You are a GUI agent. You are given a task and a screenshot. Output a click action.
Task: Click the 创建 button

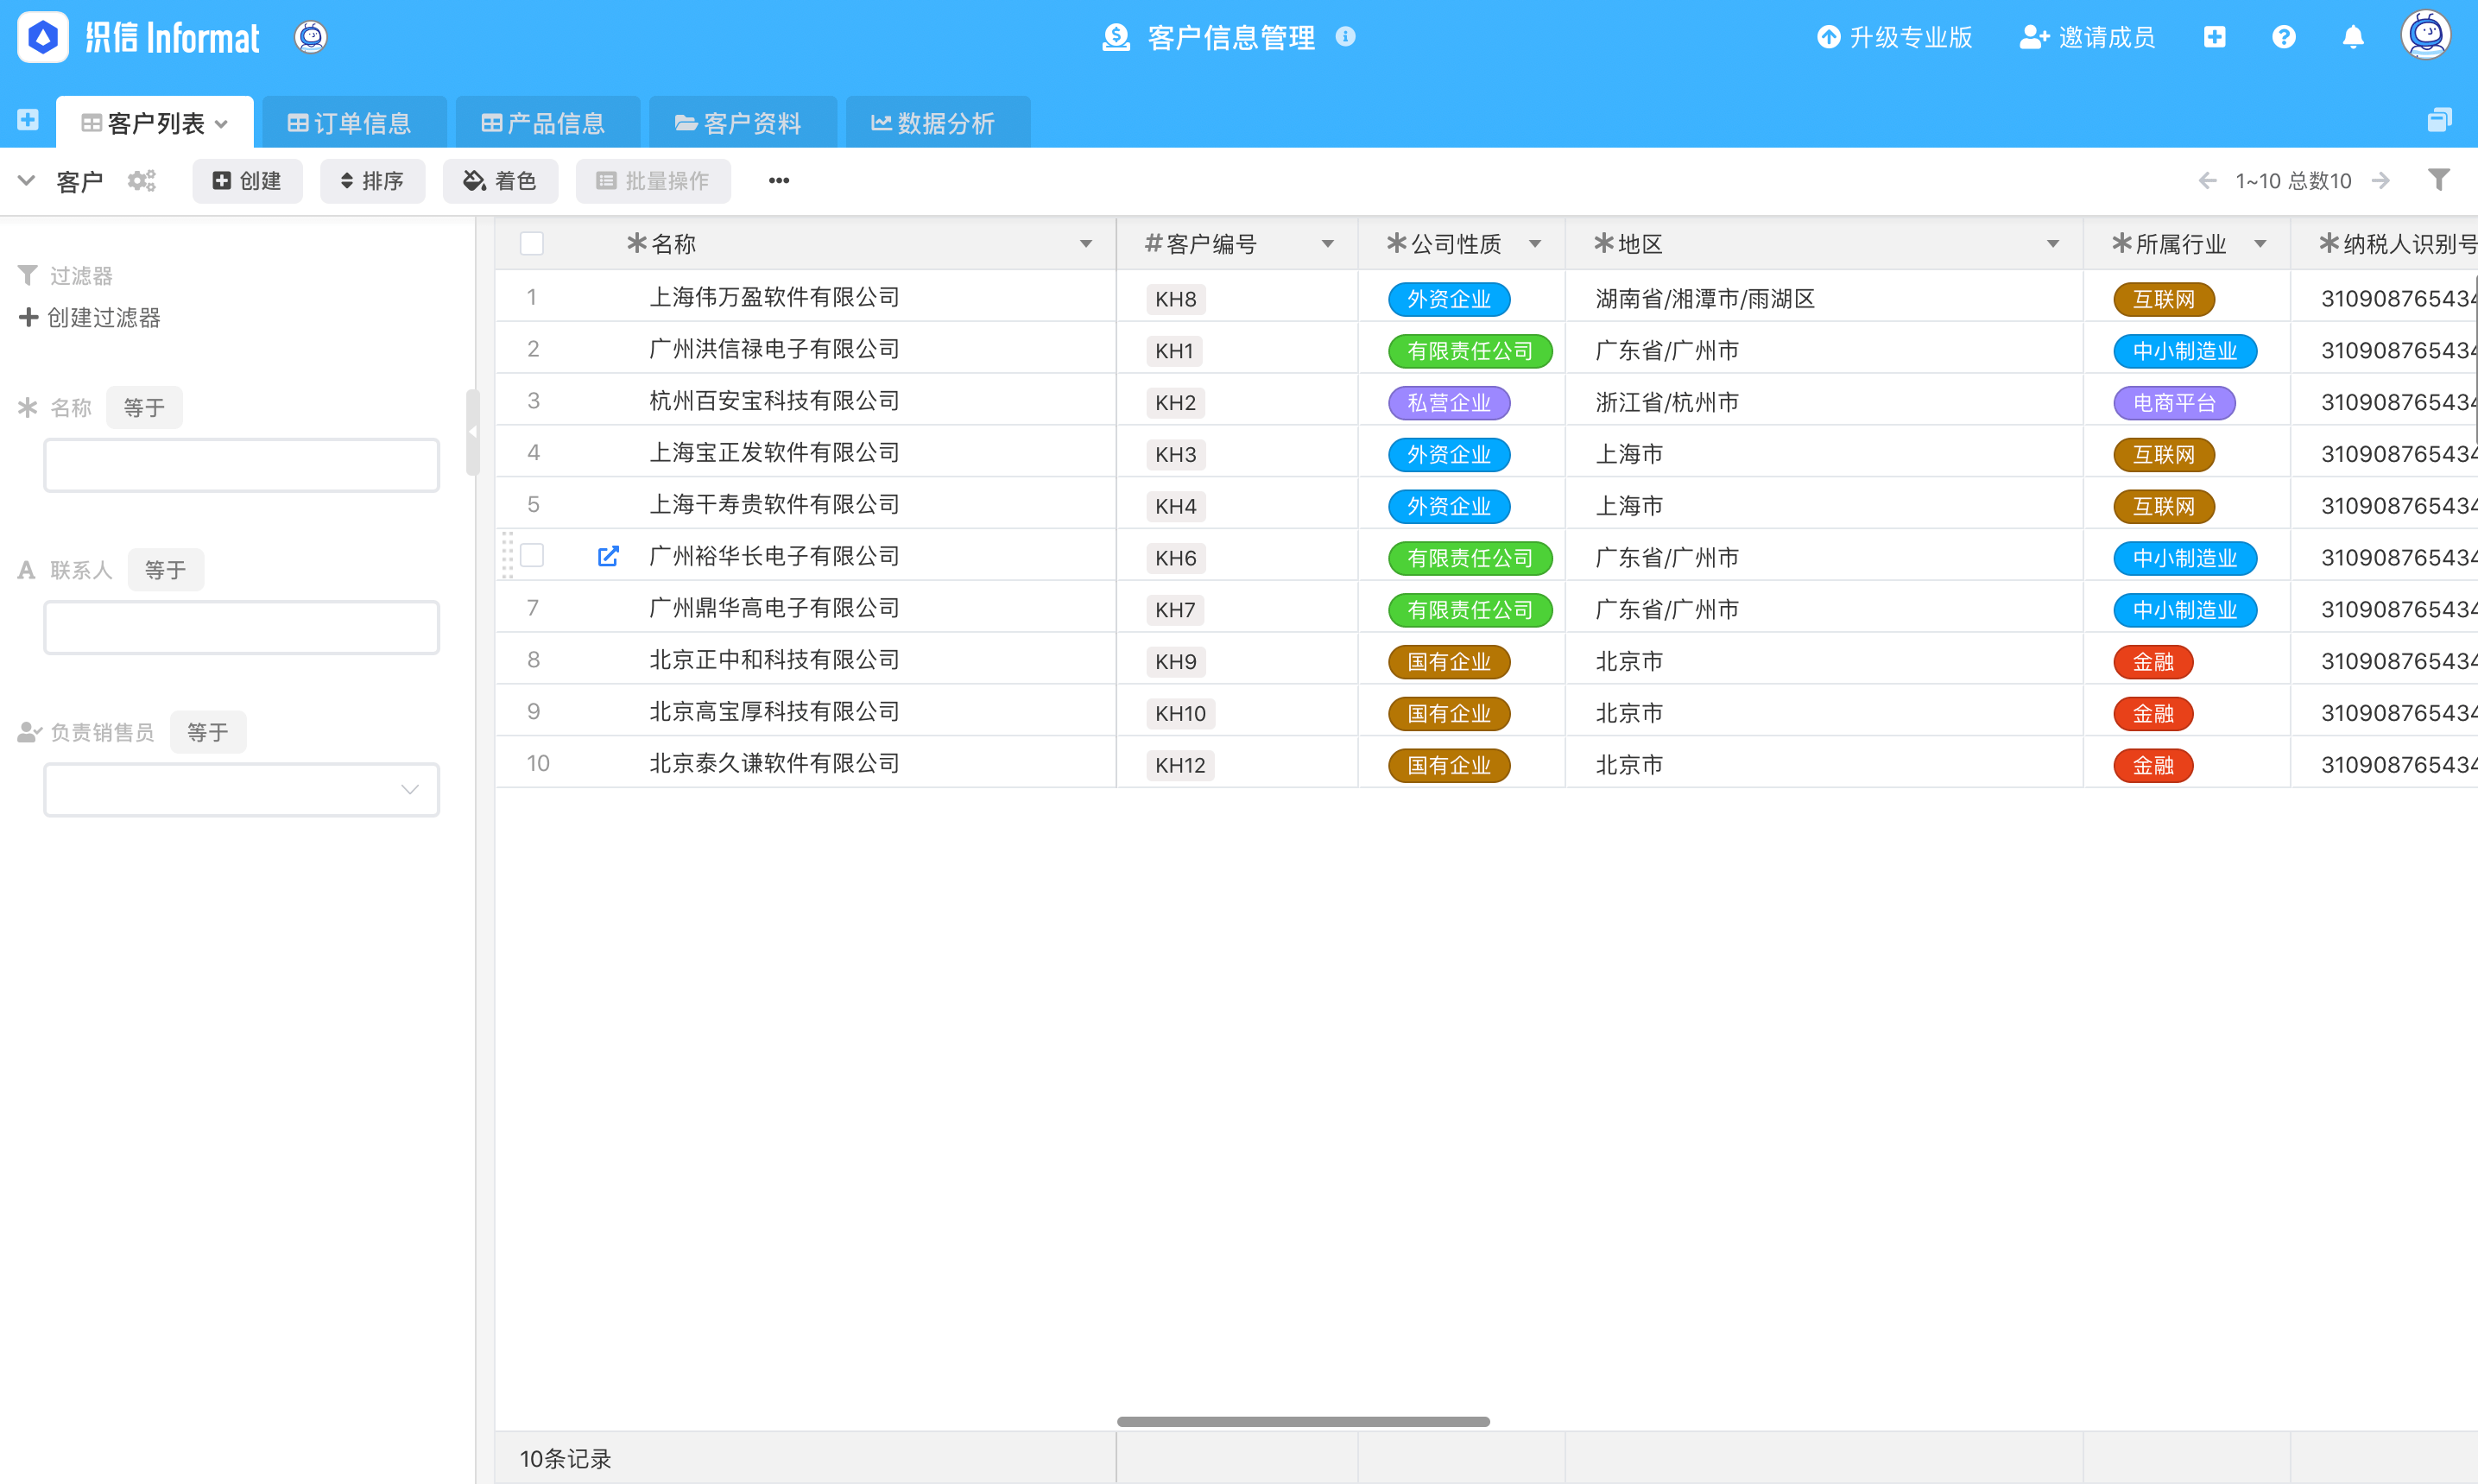click(247, 181)
